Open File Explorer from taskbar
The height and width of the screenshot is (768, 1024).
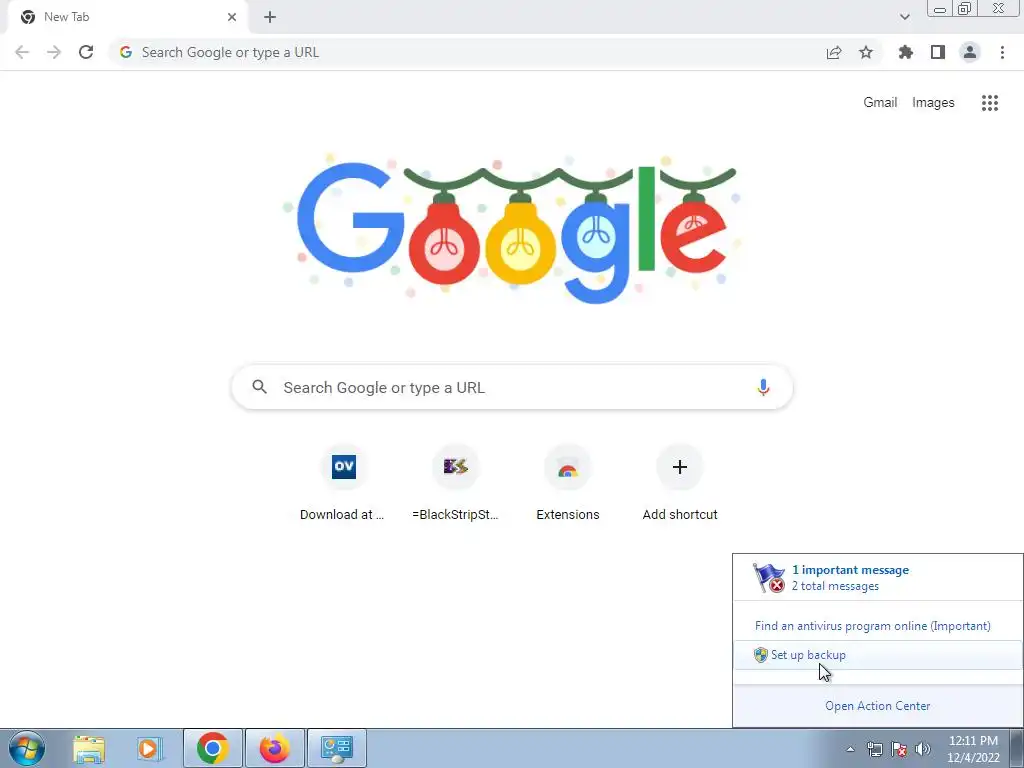point(89,748)
